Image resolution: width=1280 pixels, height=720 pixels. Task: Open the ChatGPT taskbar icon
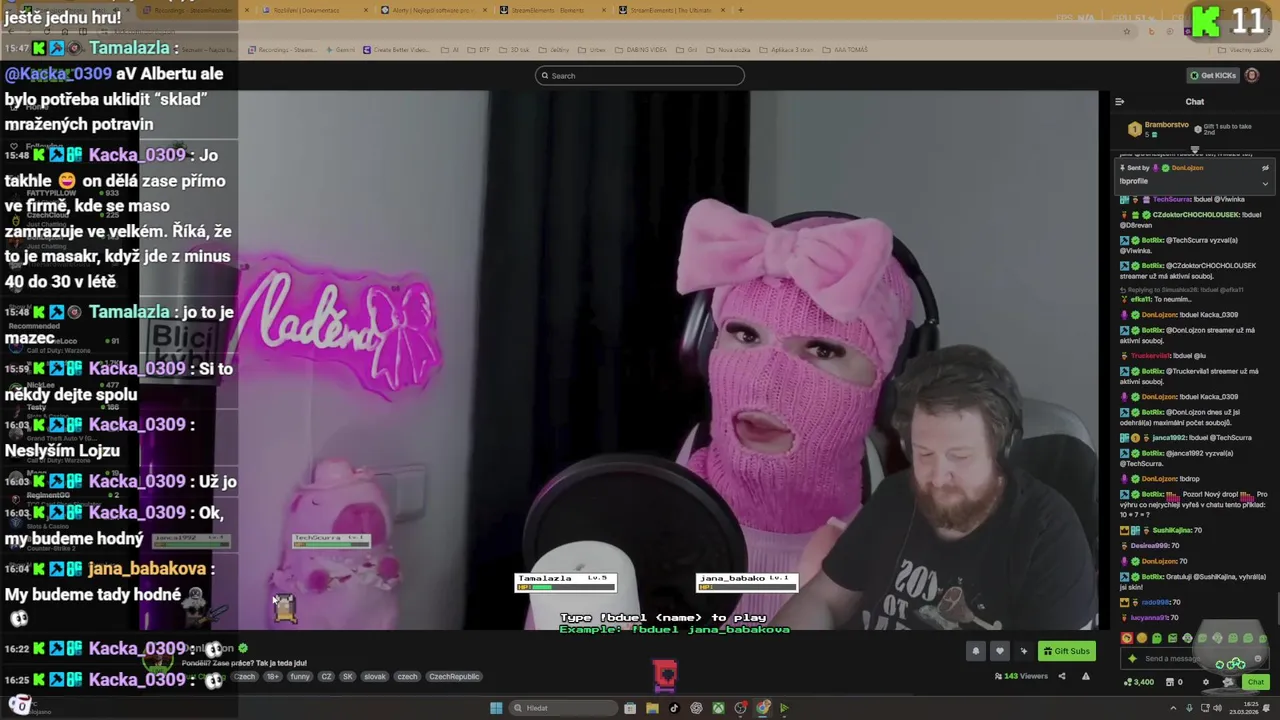696,708
